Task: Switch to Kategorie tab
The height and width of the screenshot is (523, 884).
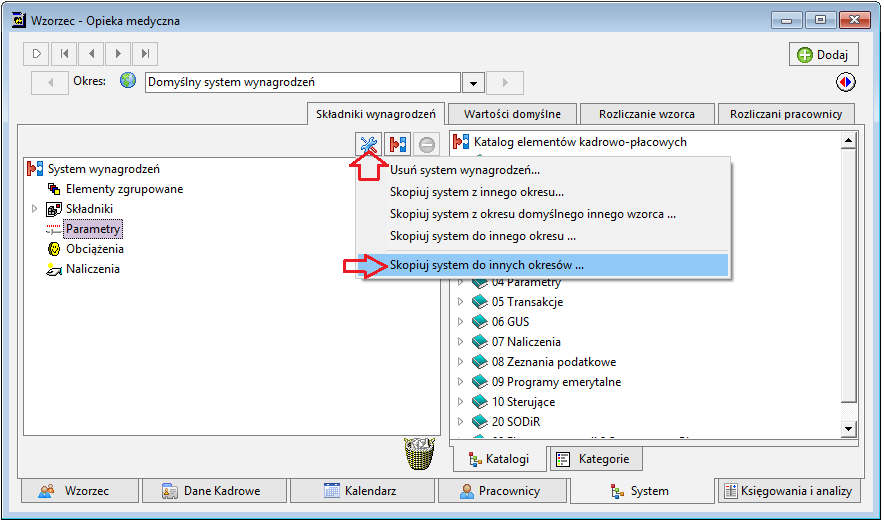Action: point(595,459)
